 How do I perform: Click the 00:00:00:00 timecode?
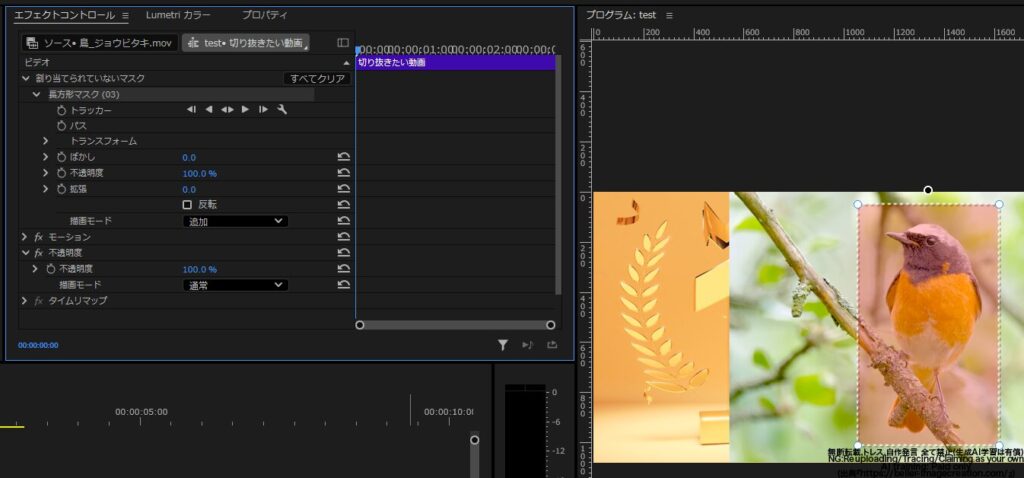[x=38, y=345]
